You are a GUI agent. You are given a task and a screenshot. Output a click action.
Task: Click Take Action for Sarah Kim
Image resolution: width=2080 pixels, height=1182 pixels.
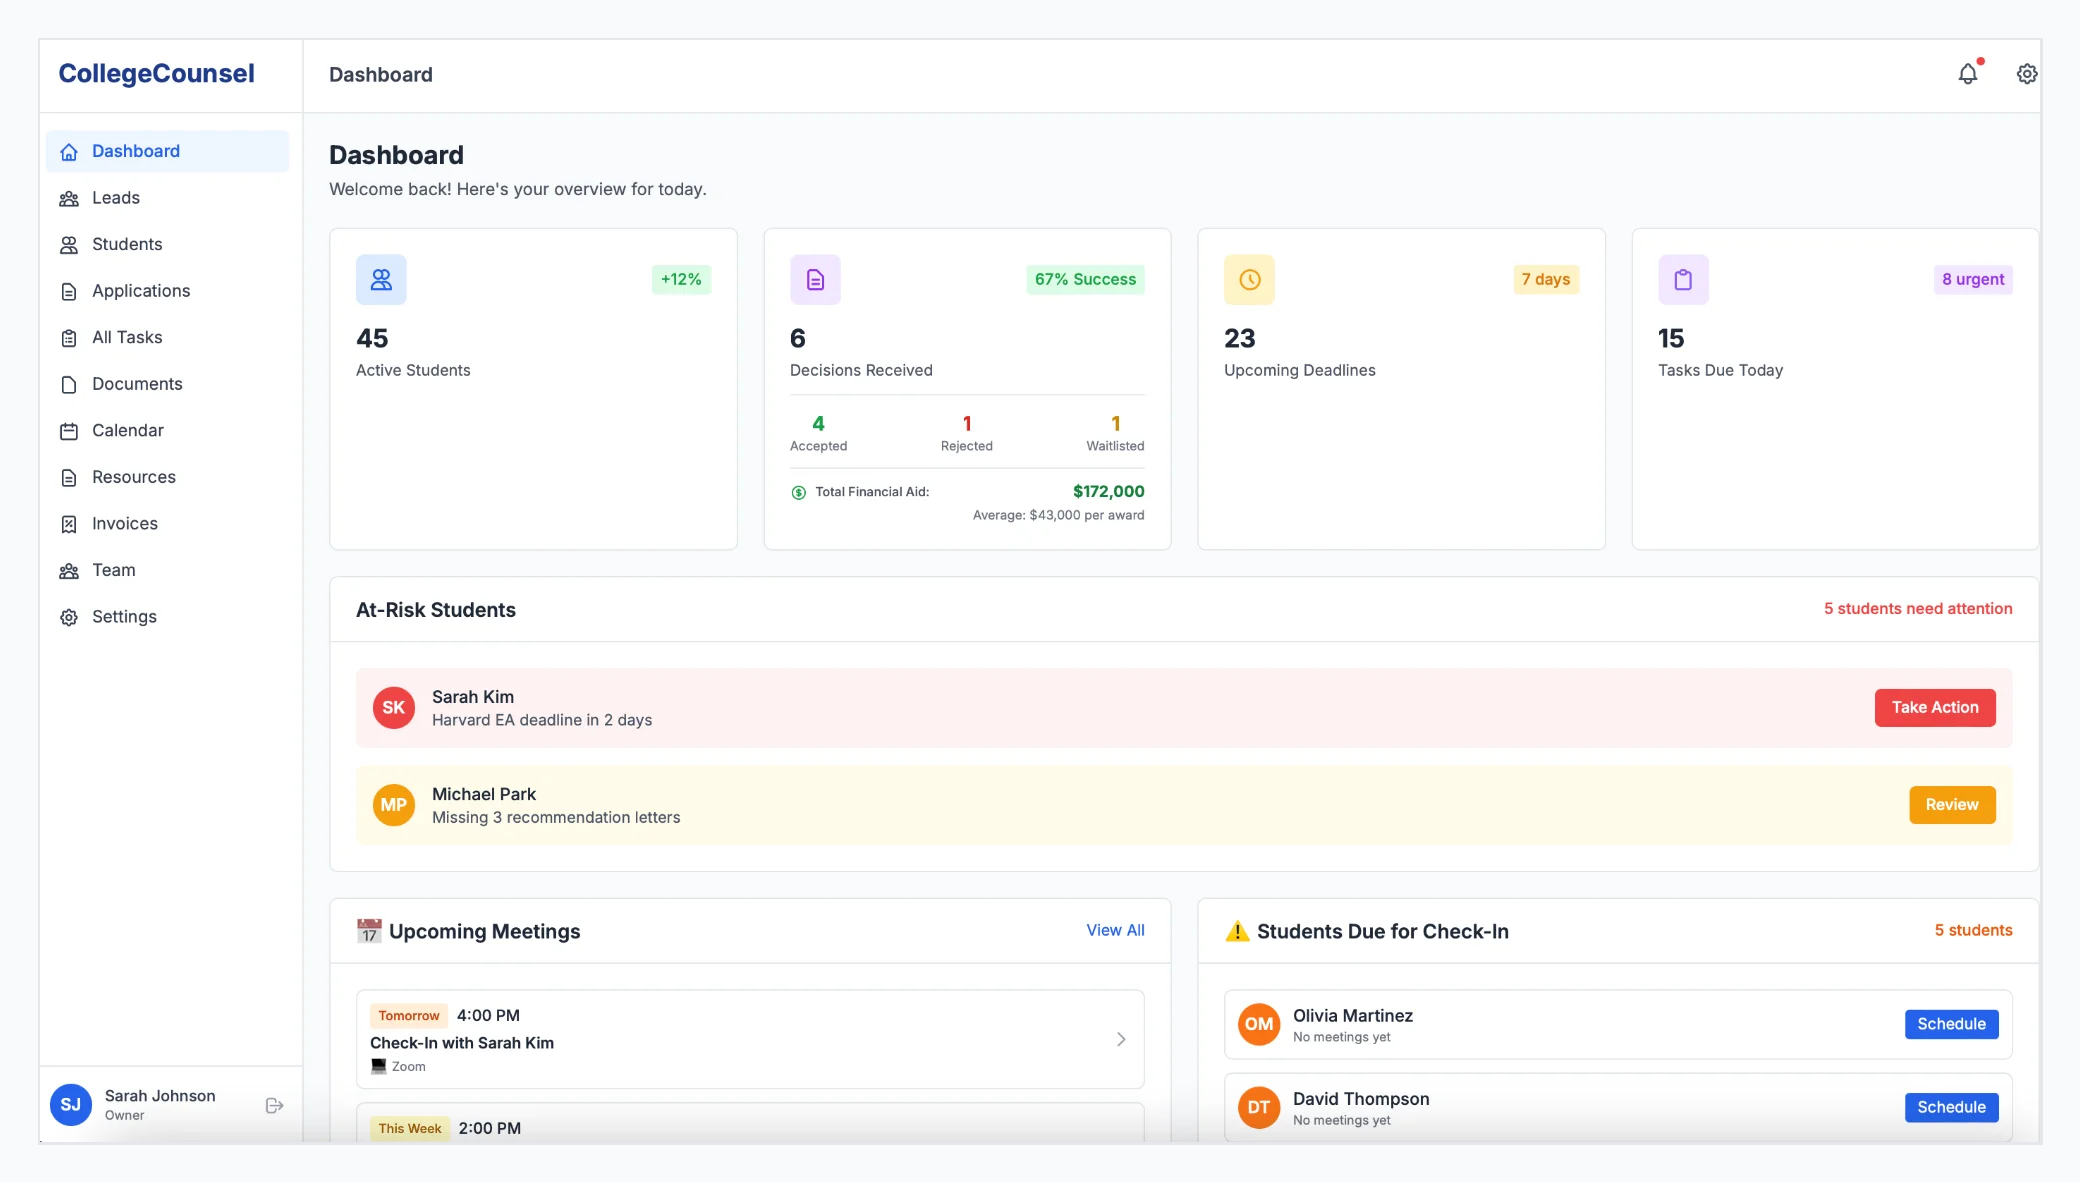[1934, 707]
